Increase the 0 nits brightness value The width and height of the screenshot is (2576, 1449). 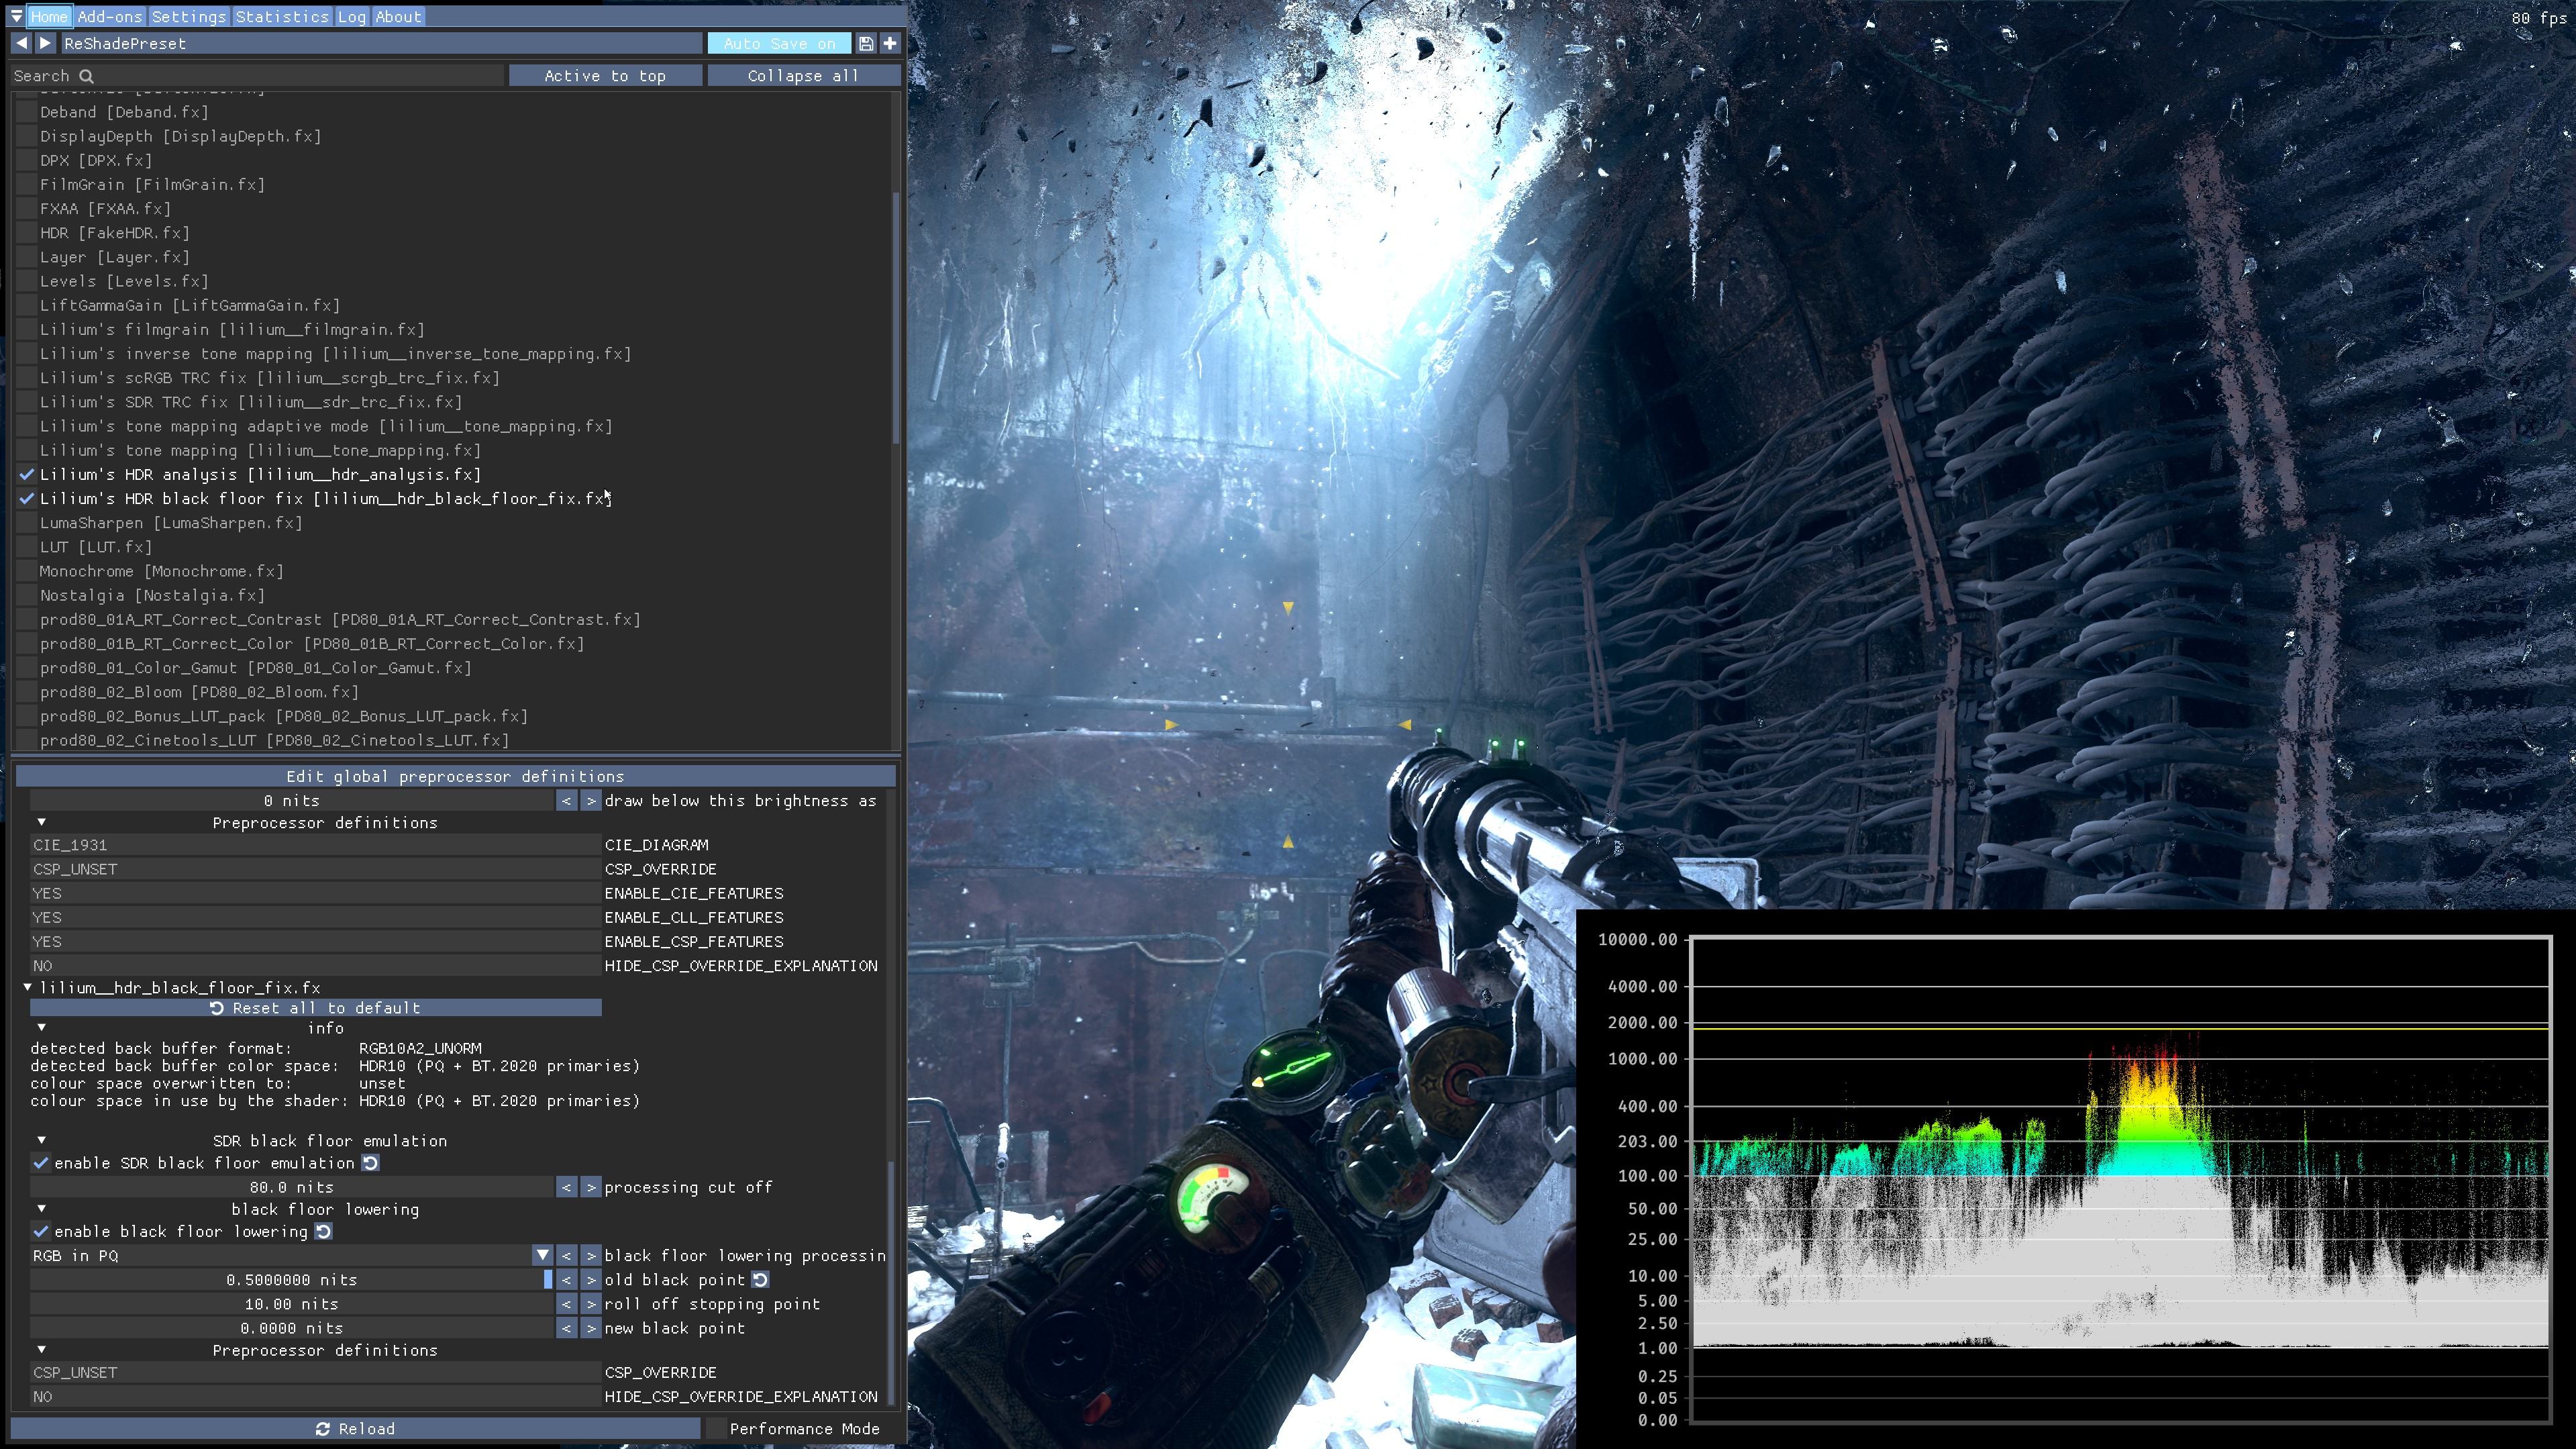coord(591,801)
